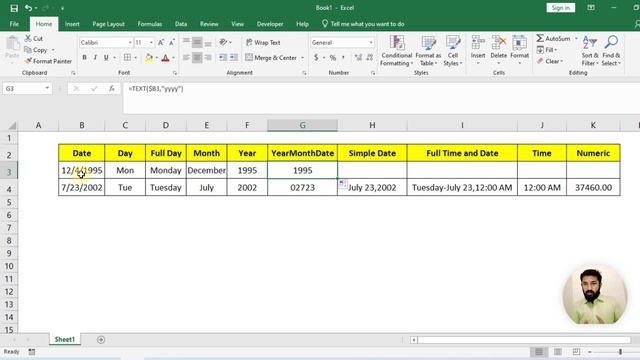The image size is (640, 360).
Task: Toggle Wrap Text
Action: tap(263, 42)
